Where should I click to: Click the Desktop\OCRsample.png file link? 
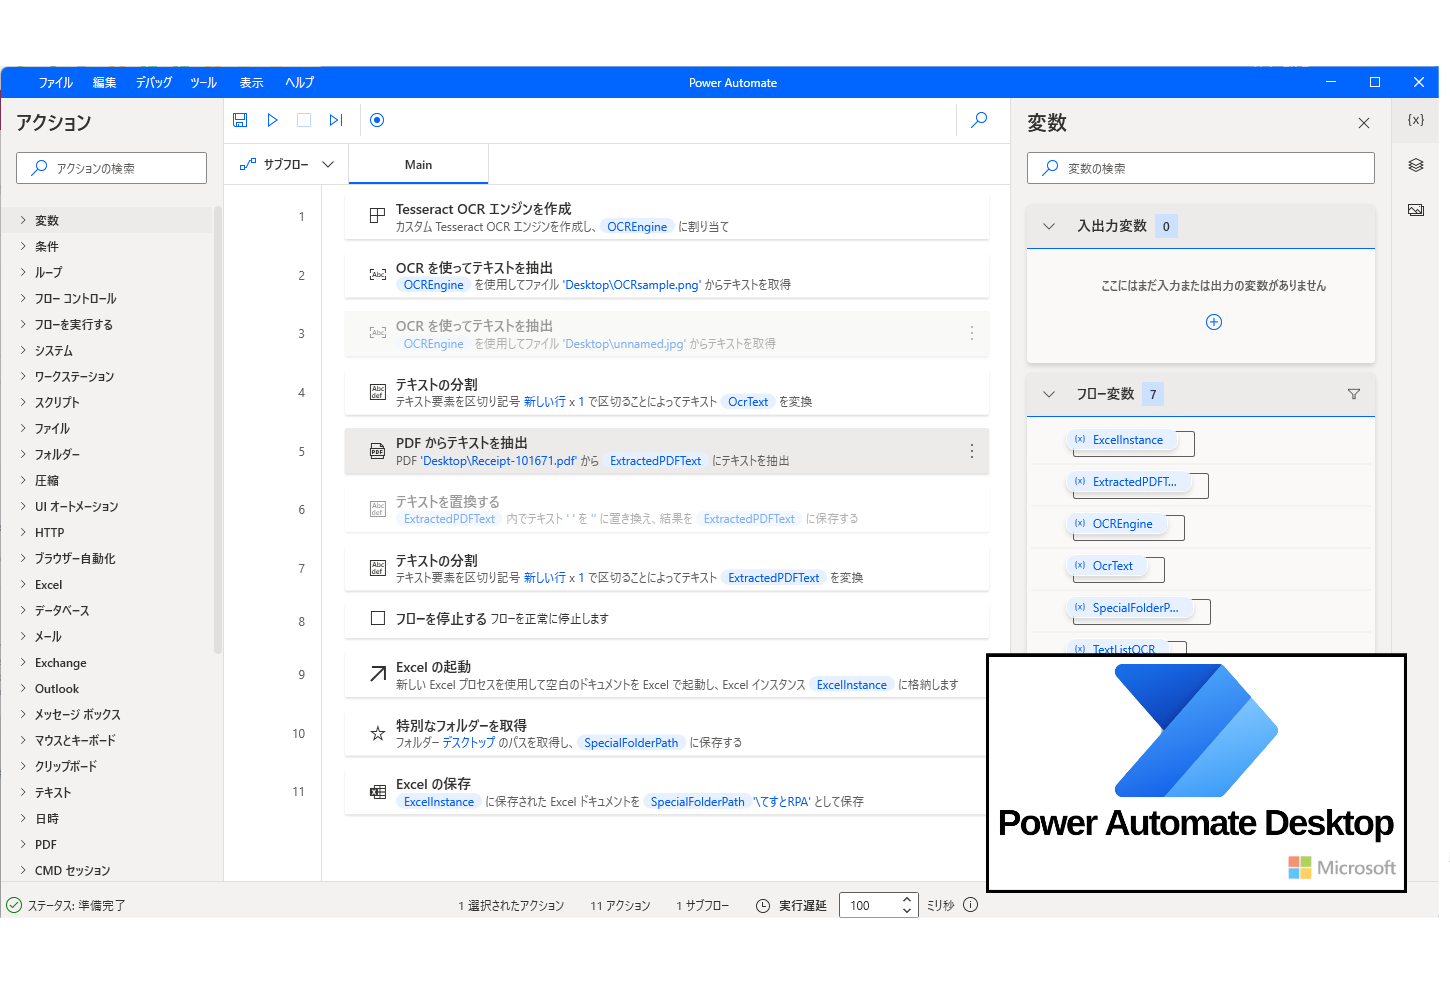click(632, 285)
